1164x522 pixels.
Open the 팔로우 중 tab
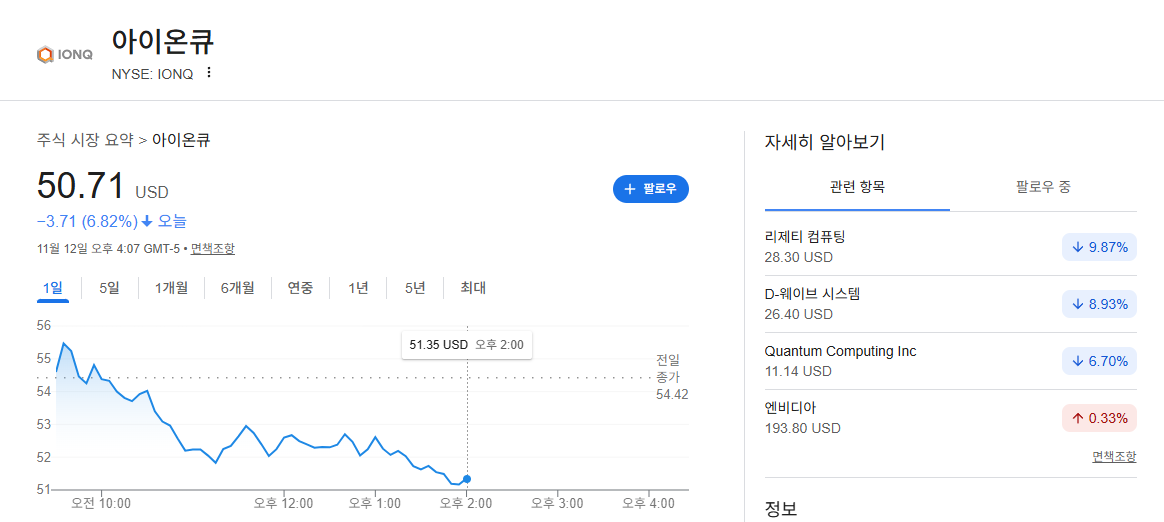pyautogui.click(x=1043, y=187)
